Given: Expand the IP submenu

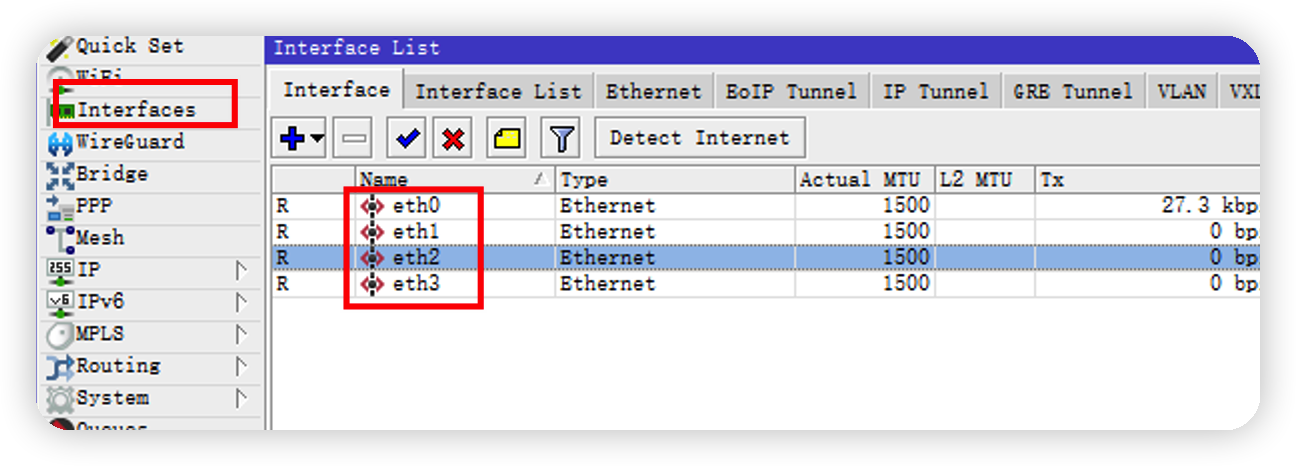Looking at the screenshot, I should 240,270.
